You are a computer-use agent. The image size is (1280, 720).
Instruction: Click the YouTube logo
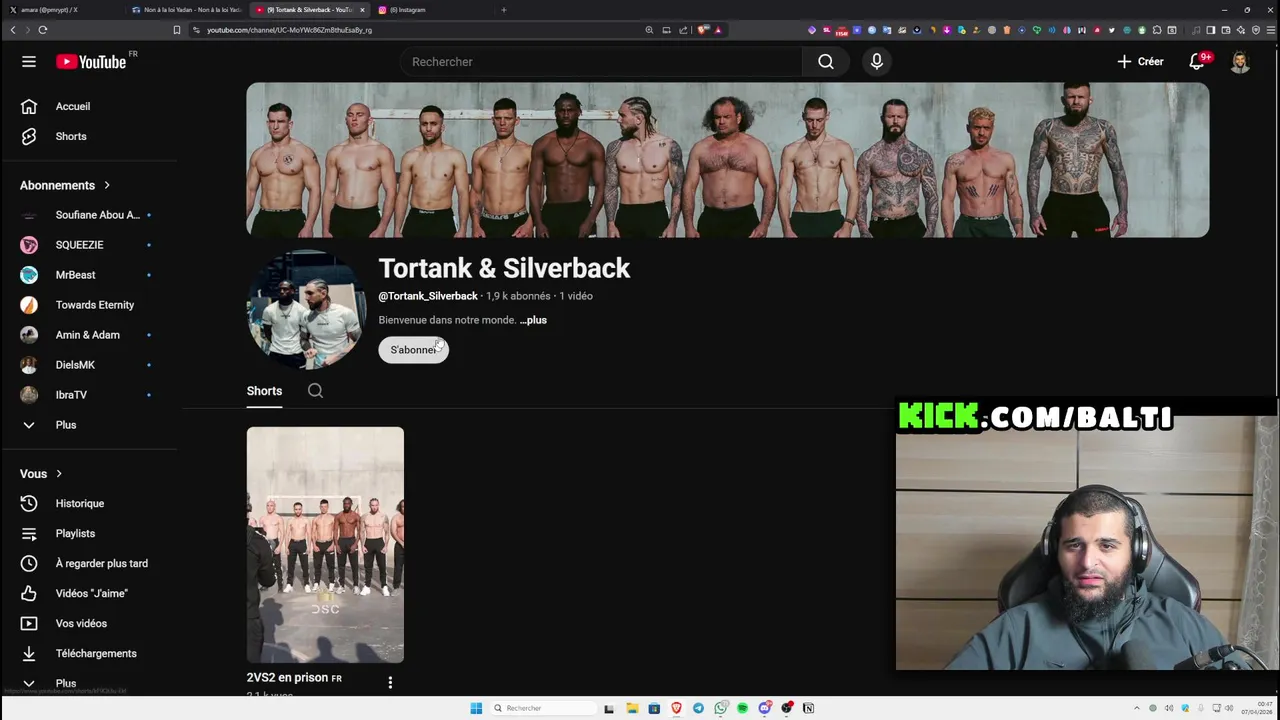tap(91, 62)
